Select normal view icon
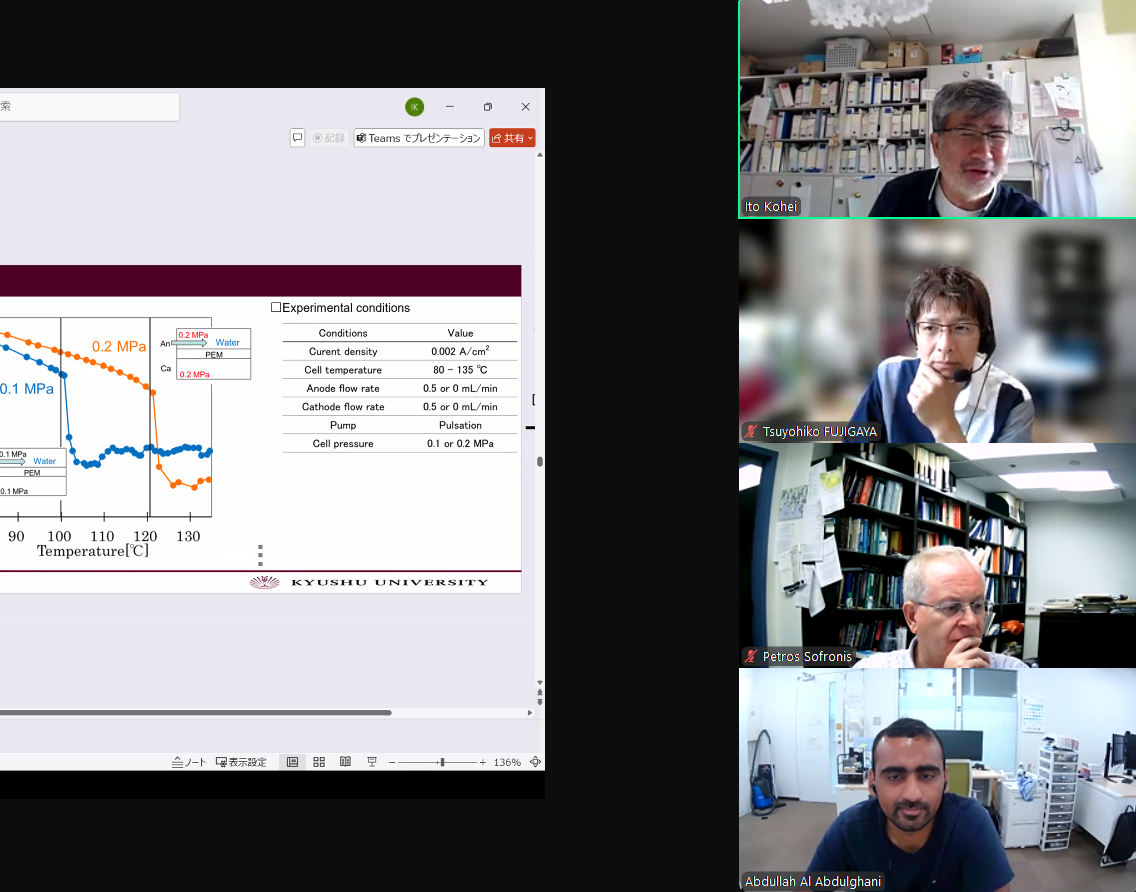Image resolution: width=1136 pixels, height=892 pixels. pos(292,762)
